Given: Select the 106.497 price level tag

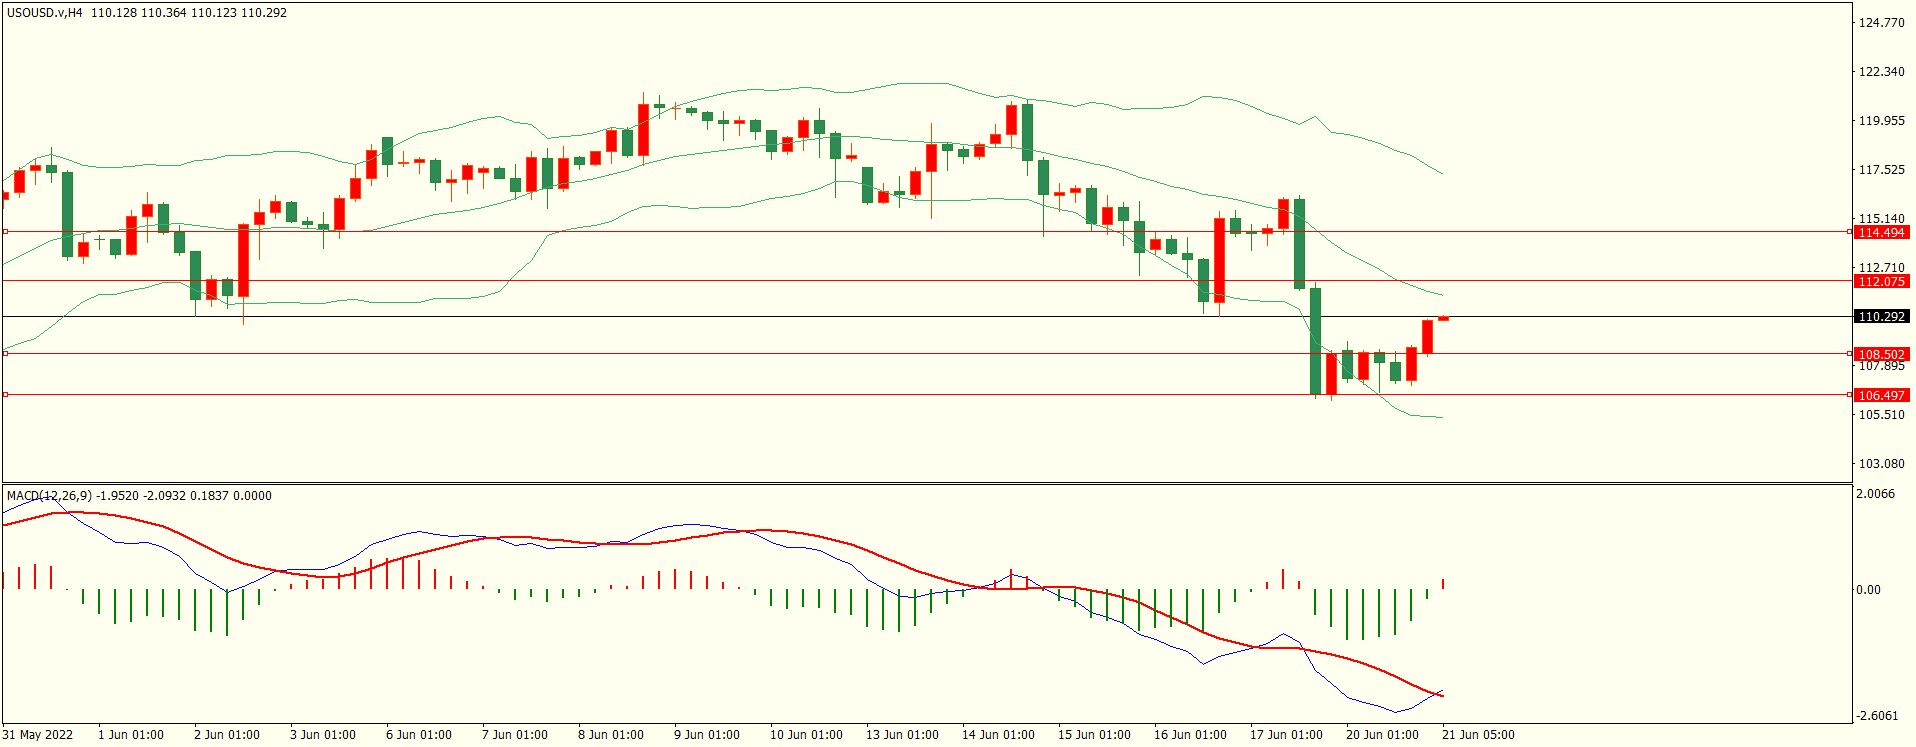Looking at the screenshot, I should coord(1881,395).
